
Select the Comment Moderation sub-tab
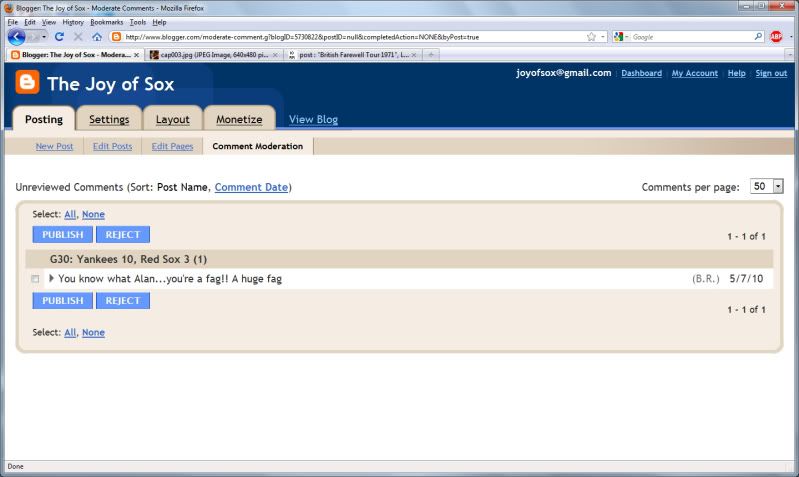click(258, 146)
